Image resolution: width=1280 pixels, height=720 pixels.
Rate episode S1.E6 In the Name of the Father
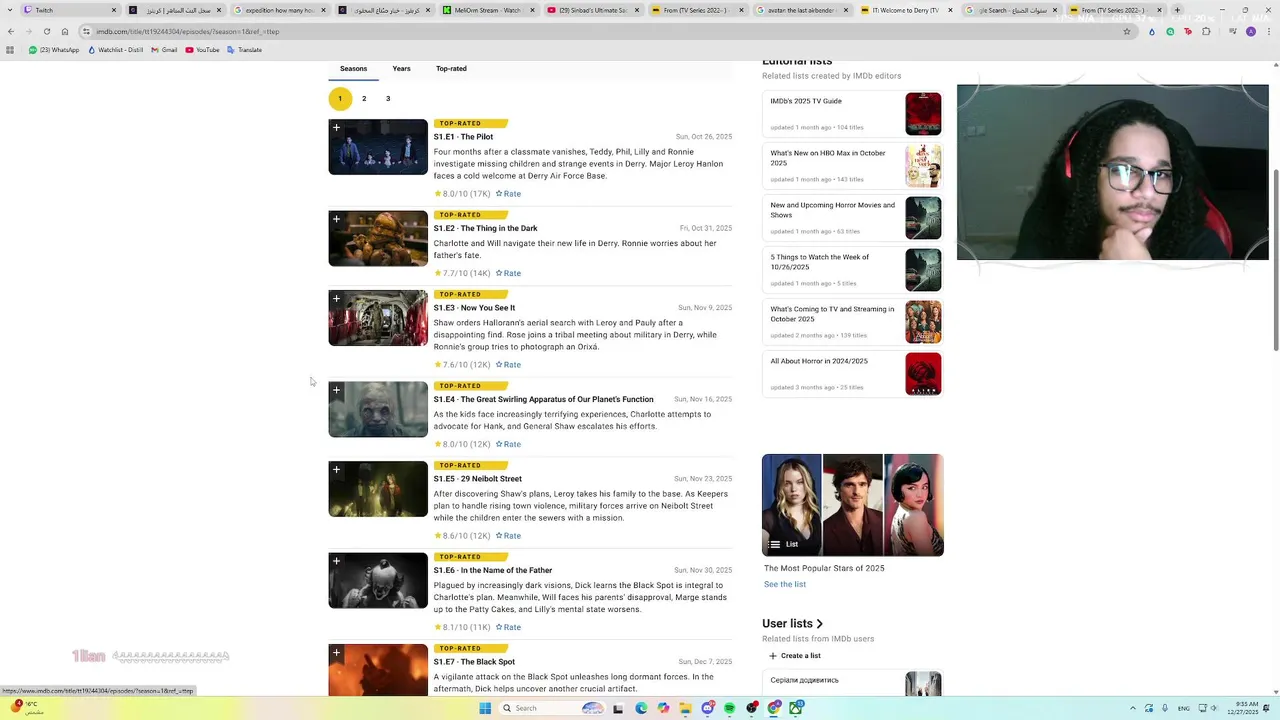(x=508, y=627)
